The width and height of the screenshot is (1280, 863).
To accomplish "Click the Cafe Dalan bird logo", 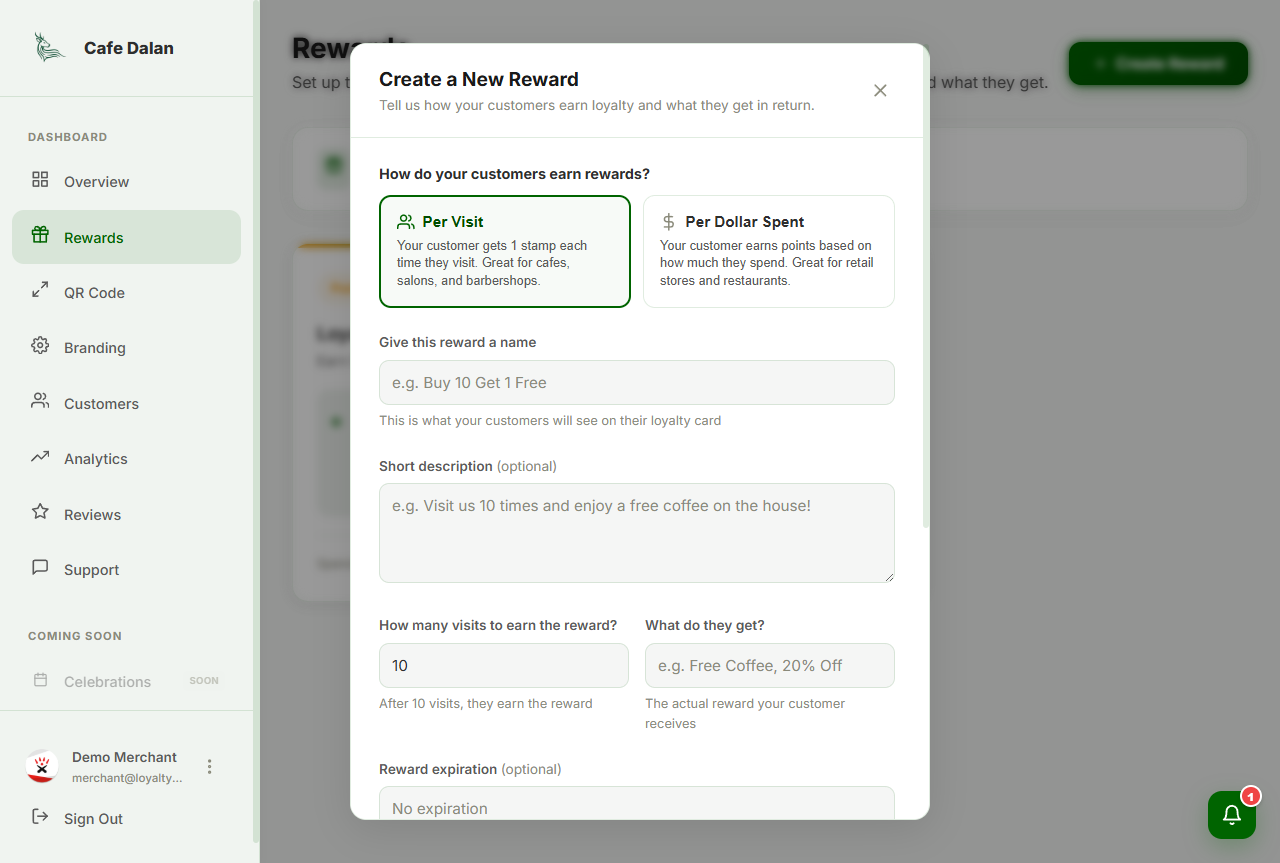I will (49, 48).
